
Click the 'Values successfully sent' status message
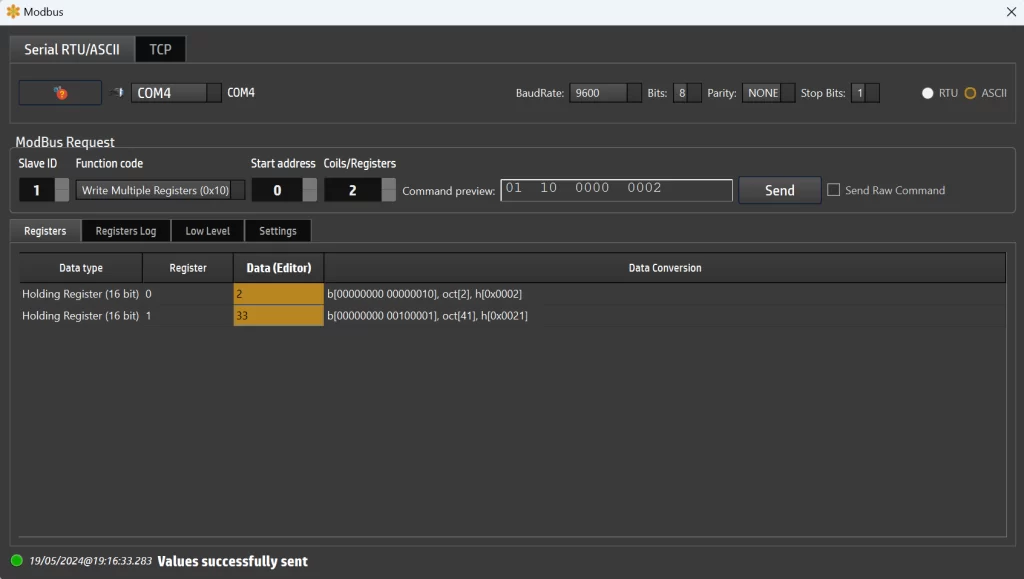tap(232, 561)
